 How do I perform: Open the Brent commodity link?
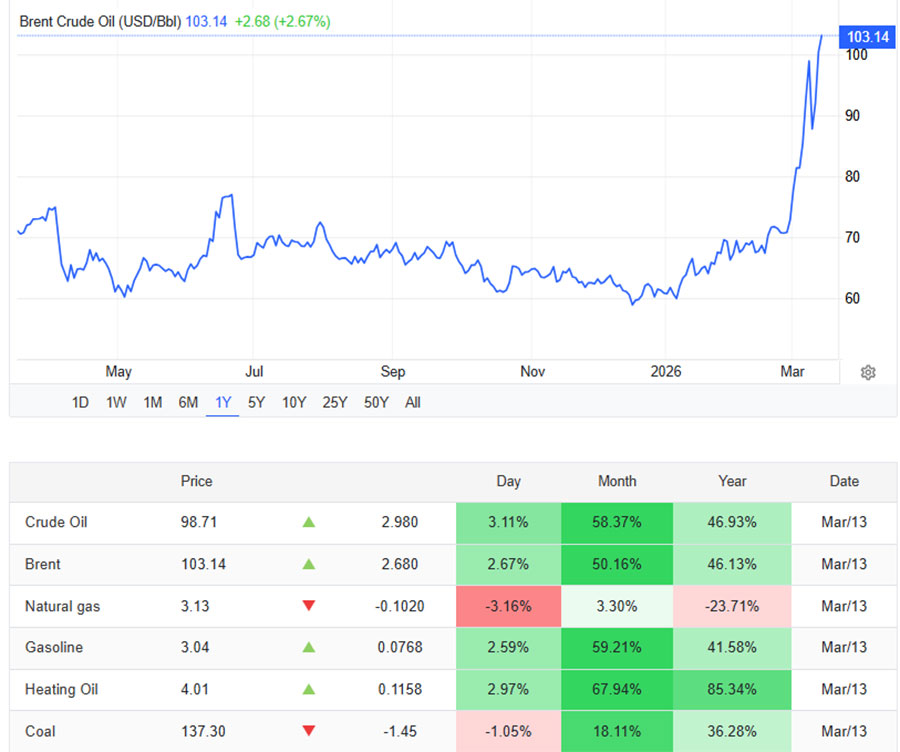point(43,564)
